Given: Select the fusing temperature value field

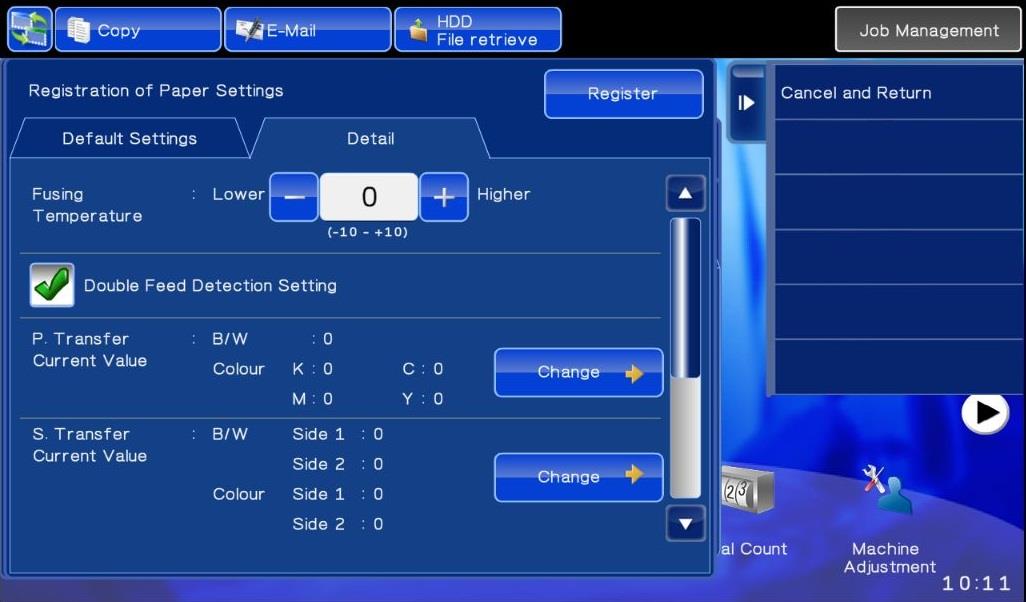Looking at the screenshot, I should pyautogui.click(x=369, y=197).
